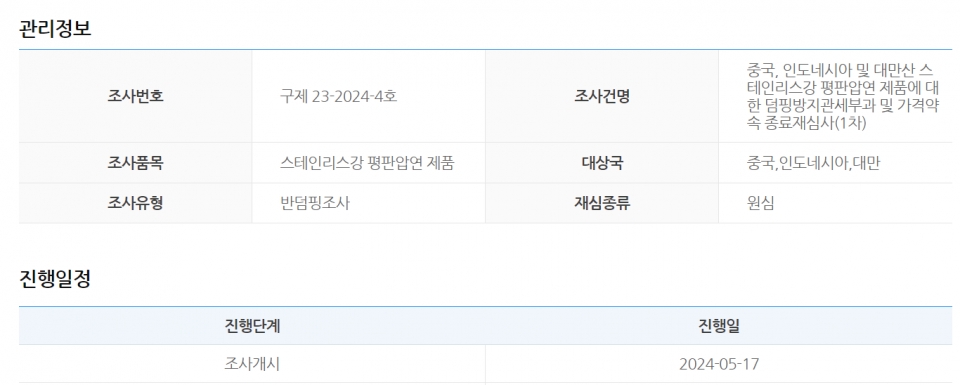
Task: Click the 중국,인도네시아,대만 value
Action: click(813, 163)
